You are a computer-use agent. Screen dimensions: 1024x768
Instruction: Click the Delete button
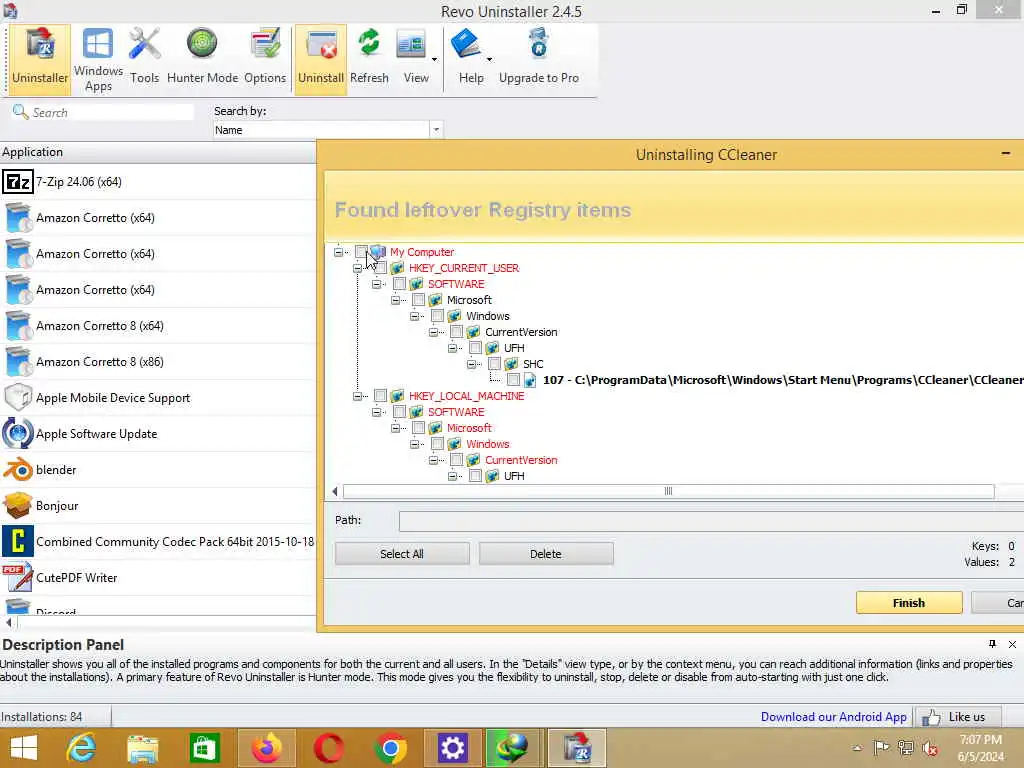point(546,554)
